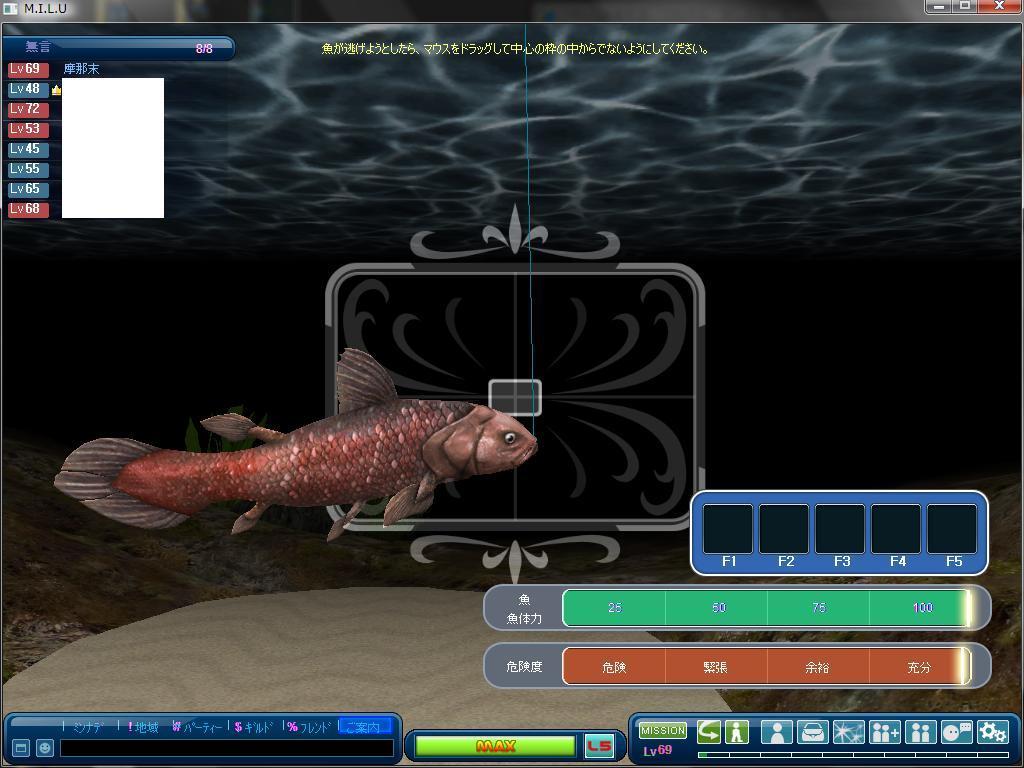This screenshot has width=1024, height=768.
Task: Switch to the 地域 chat tab
Action: 144,727
